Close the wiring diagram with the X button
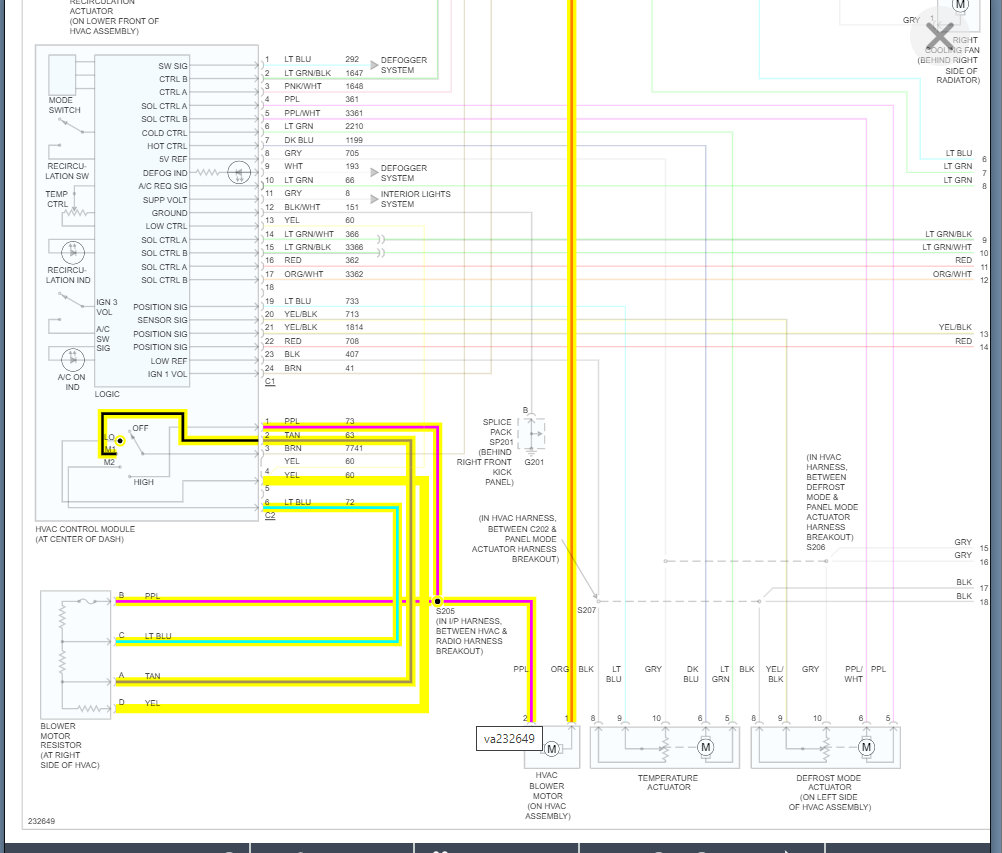Viewport: 1002px width, 853px height. coord(939,38)
